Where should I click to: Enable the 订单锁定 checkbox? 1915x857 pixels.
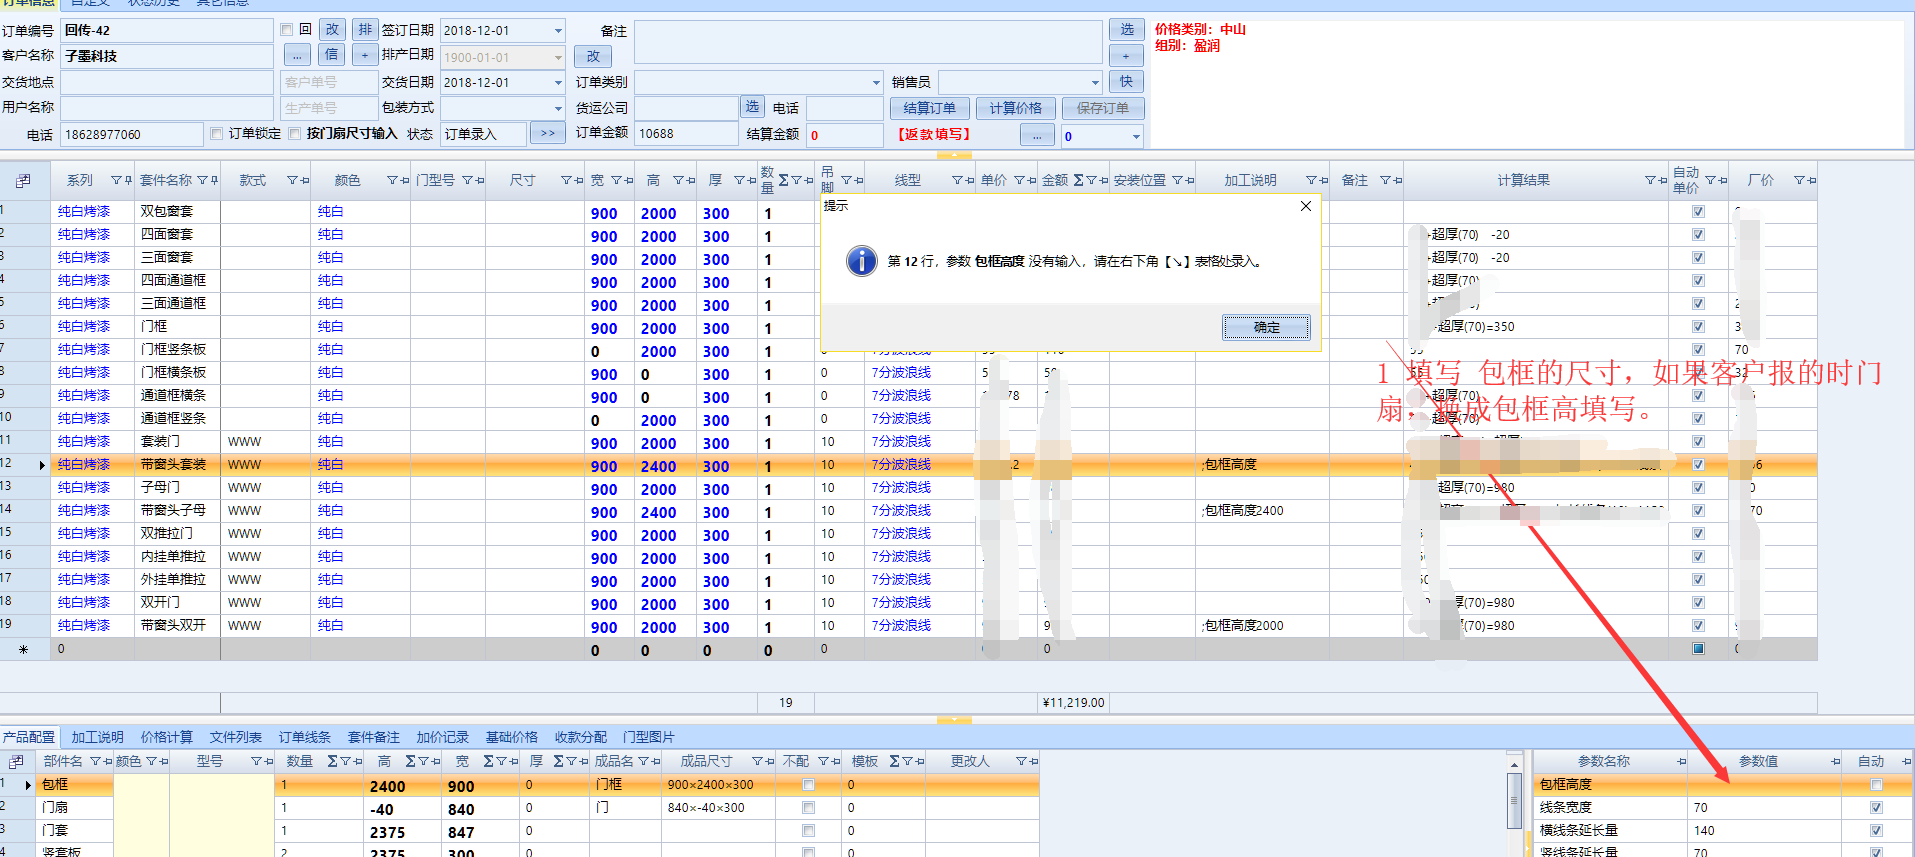pos(216,134)
